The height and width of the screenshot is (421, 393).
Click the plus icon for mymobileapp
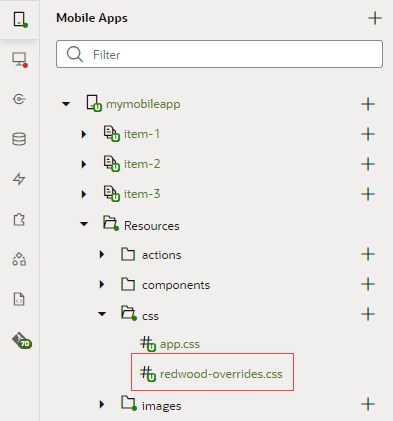pyautogui.click(x=368, y=104)
